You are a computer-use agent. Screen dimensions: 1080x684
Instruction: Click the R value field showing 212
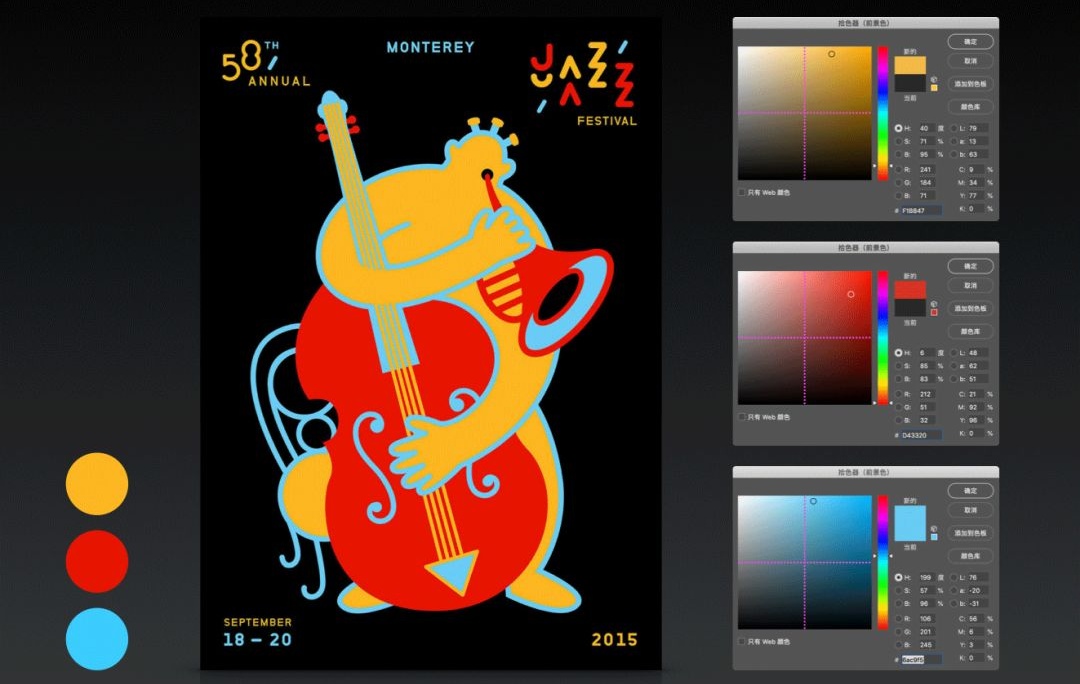coord(927,394)
